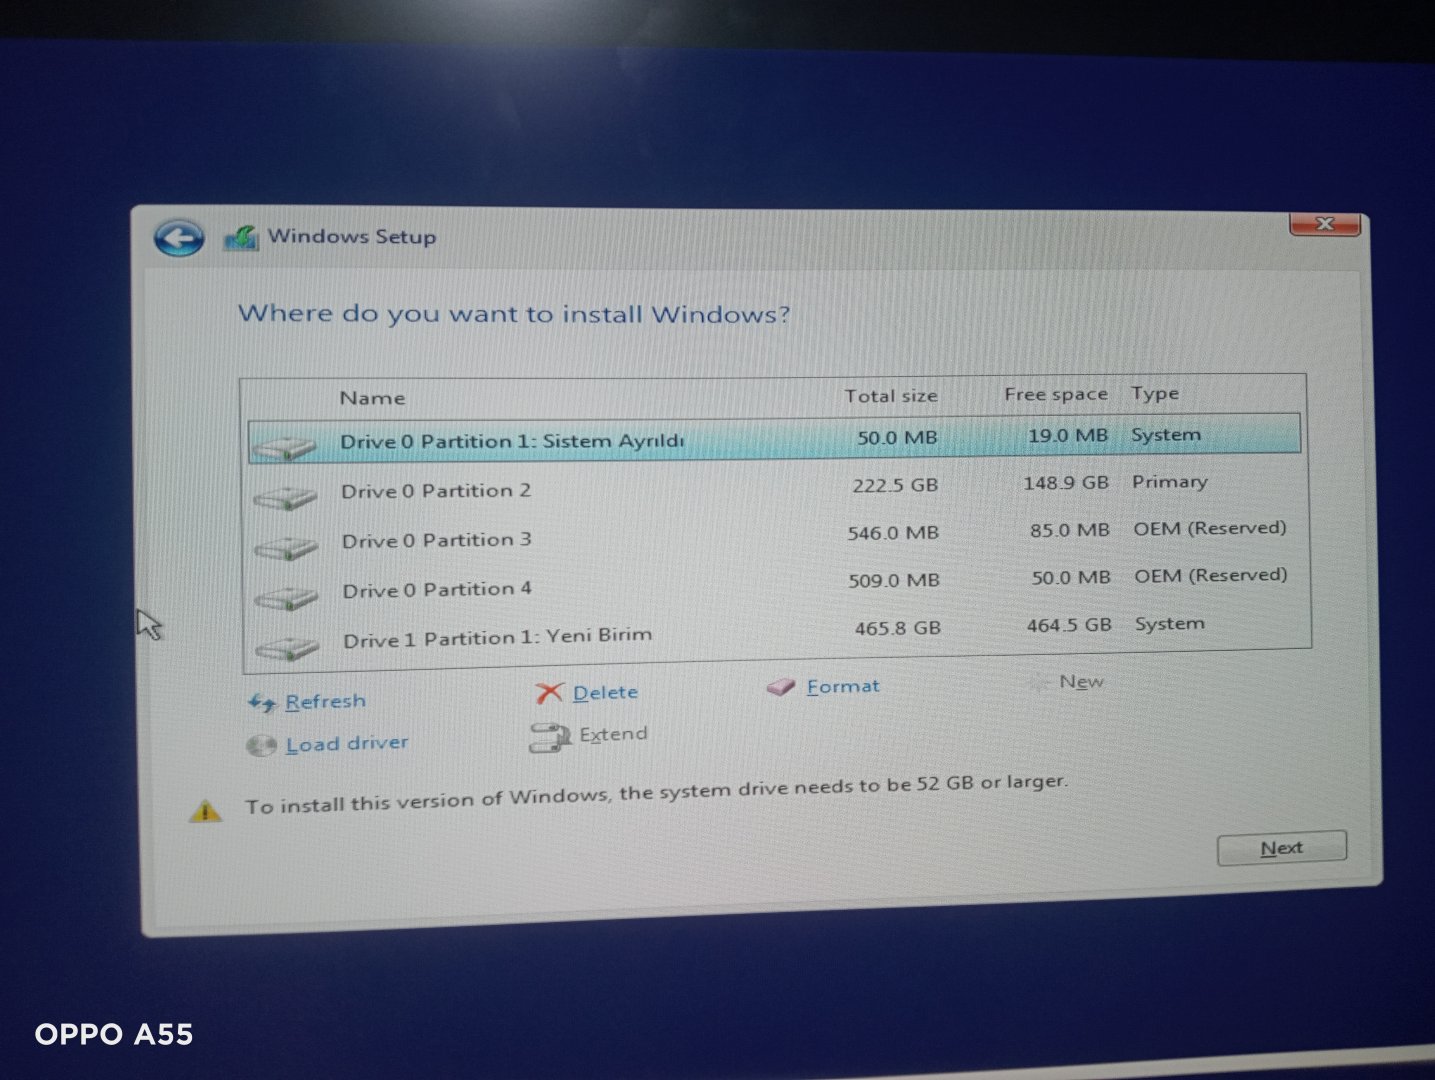Click the Refresh arrows icon
The height and width of the screenshot is (1080, 1435).
tap(262, 703)
